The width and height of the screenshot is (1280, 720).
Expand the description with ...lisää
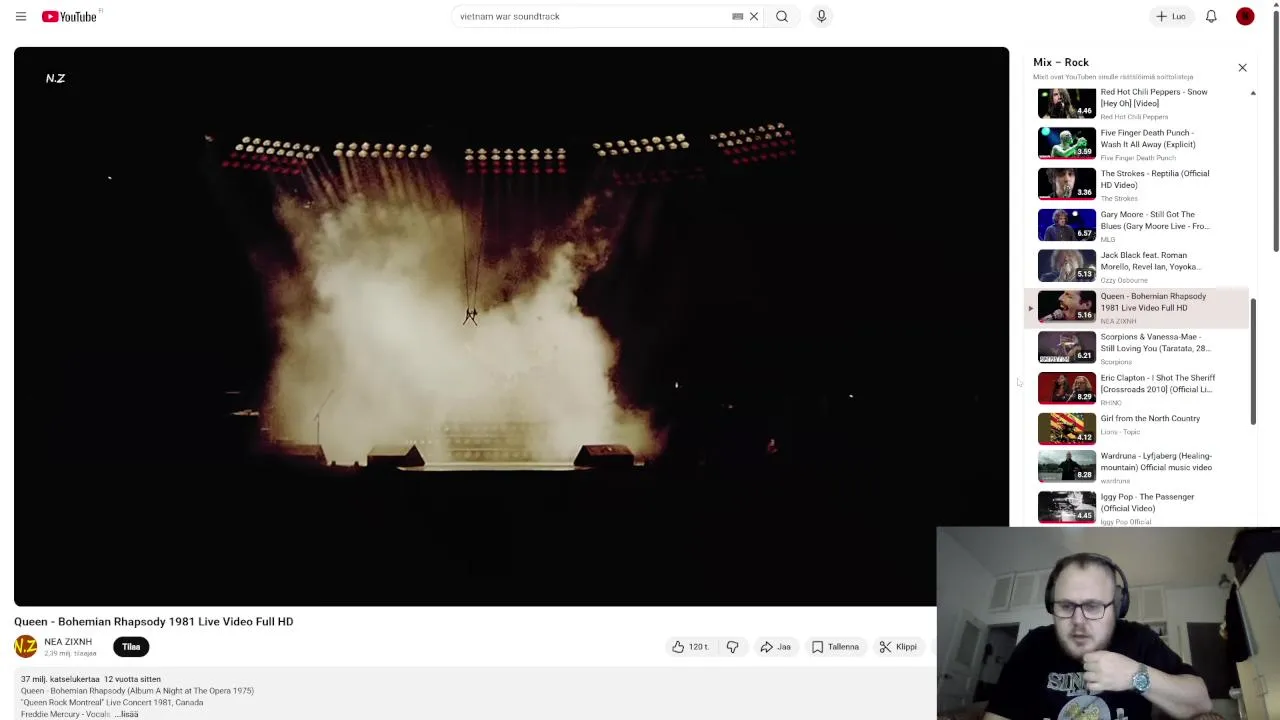pyautogui.click(x=127, y=714)
